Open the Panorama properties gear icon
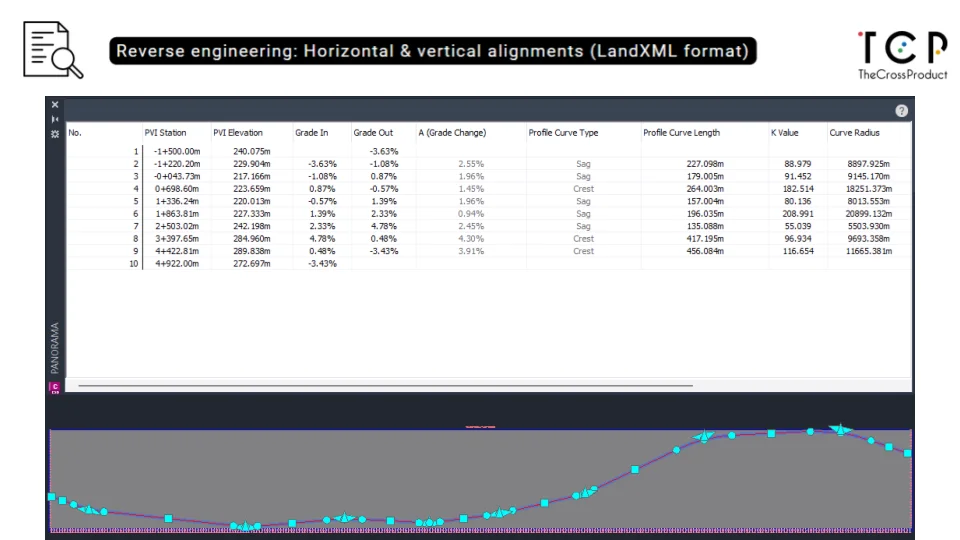960x540 pixels. 55,133
